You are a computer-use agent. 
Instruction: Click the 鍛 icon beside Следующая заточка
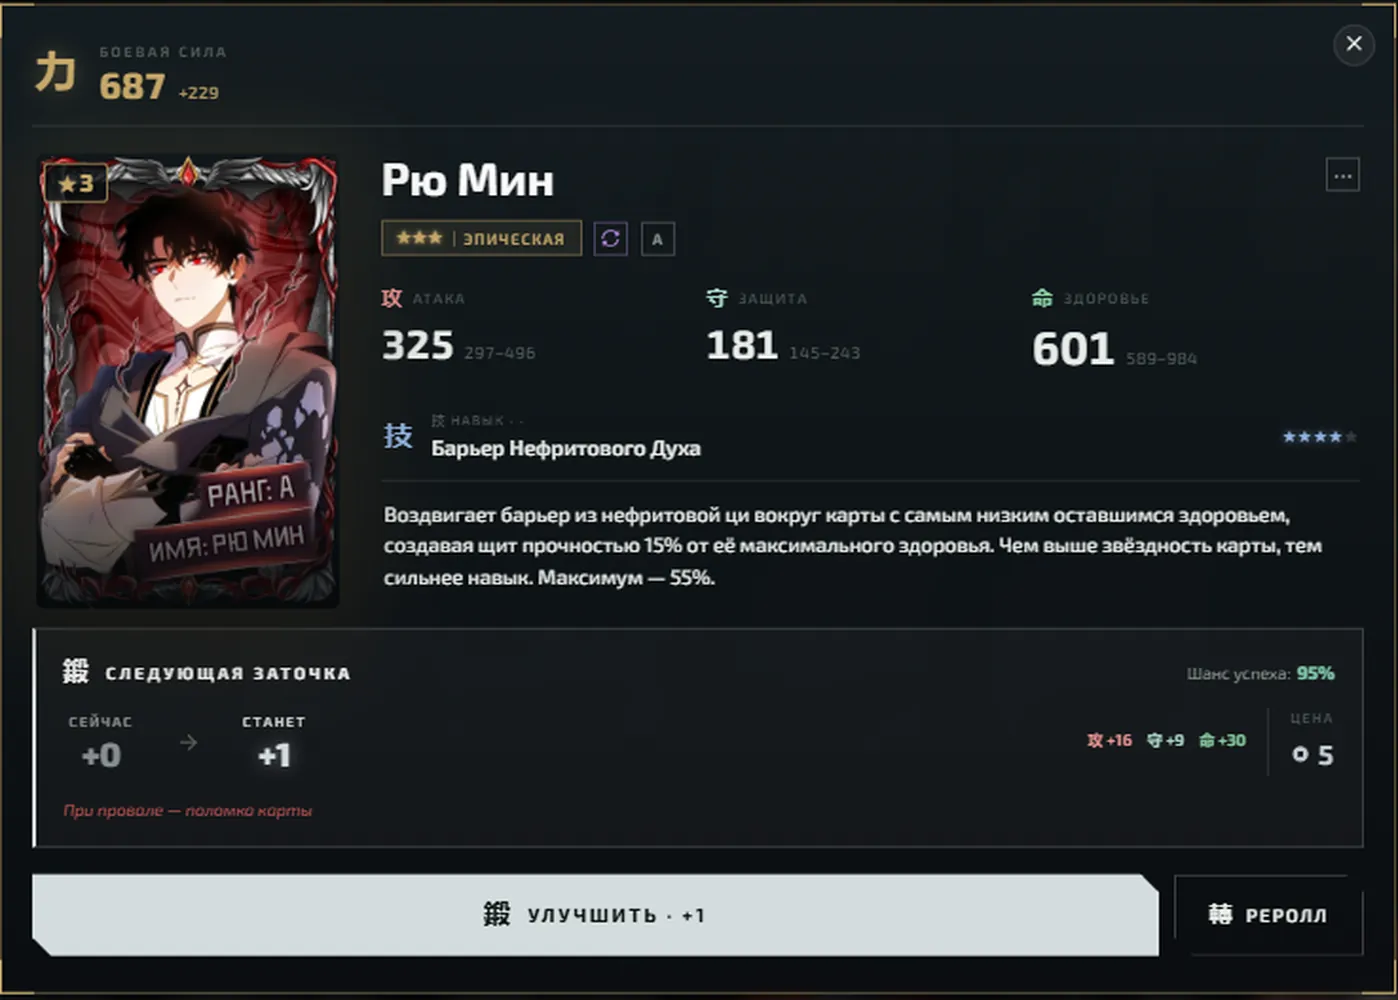(76, 672)
